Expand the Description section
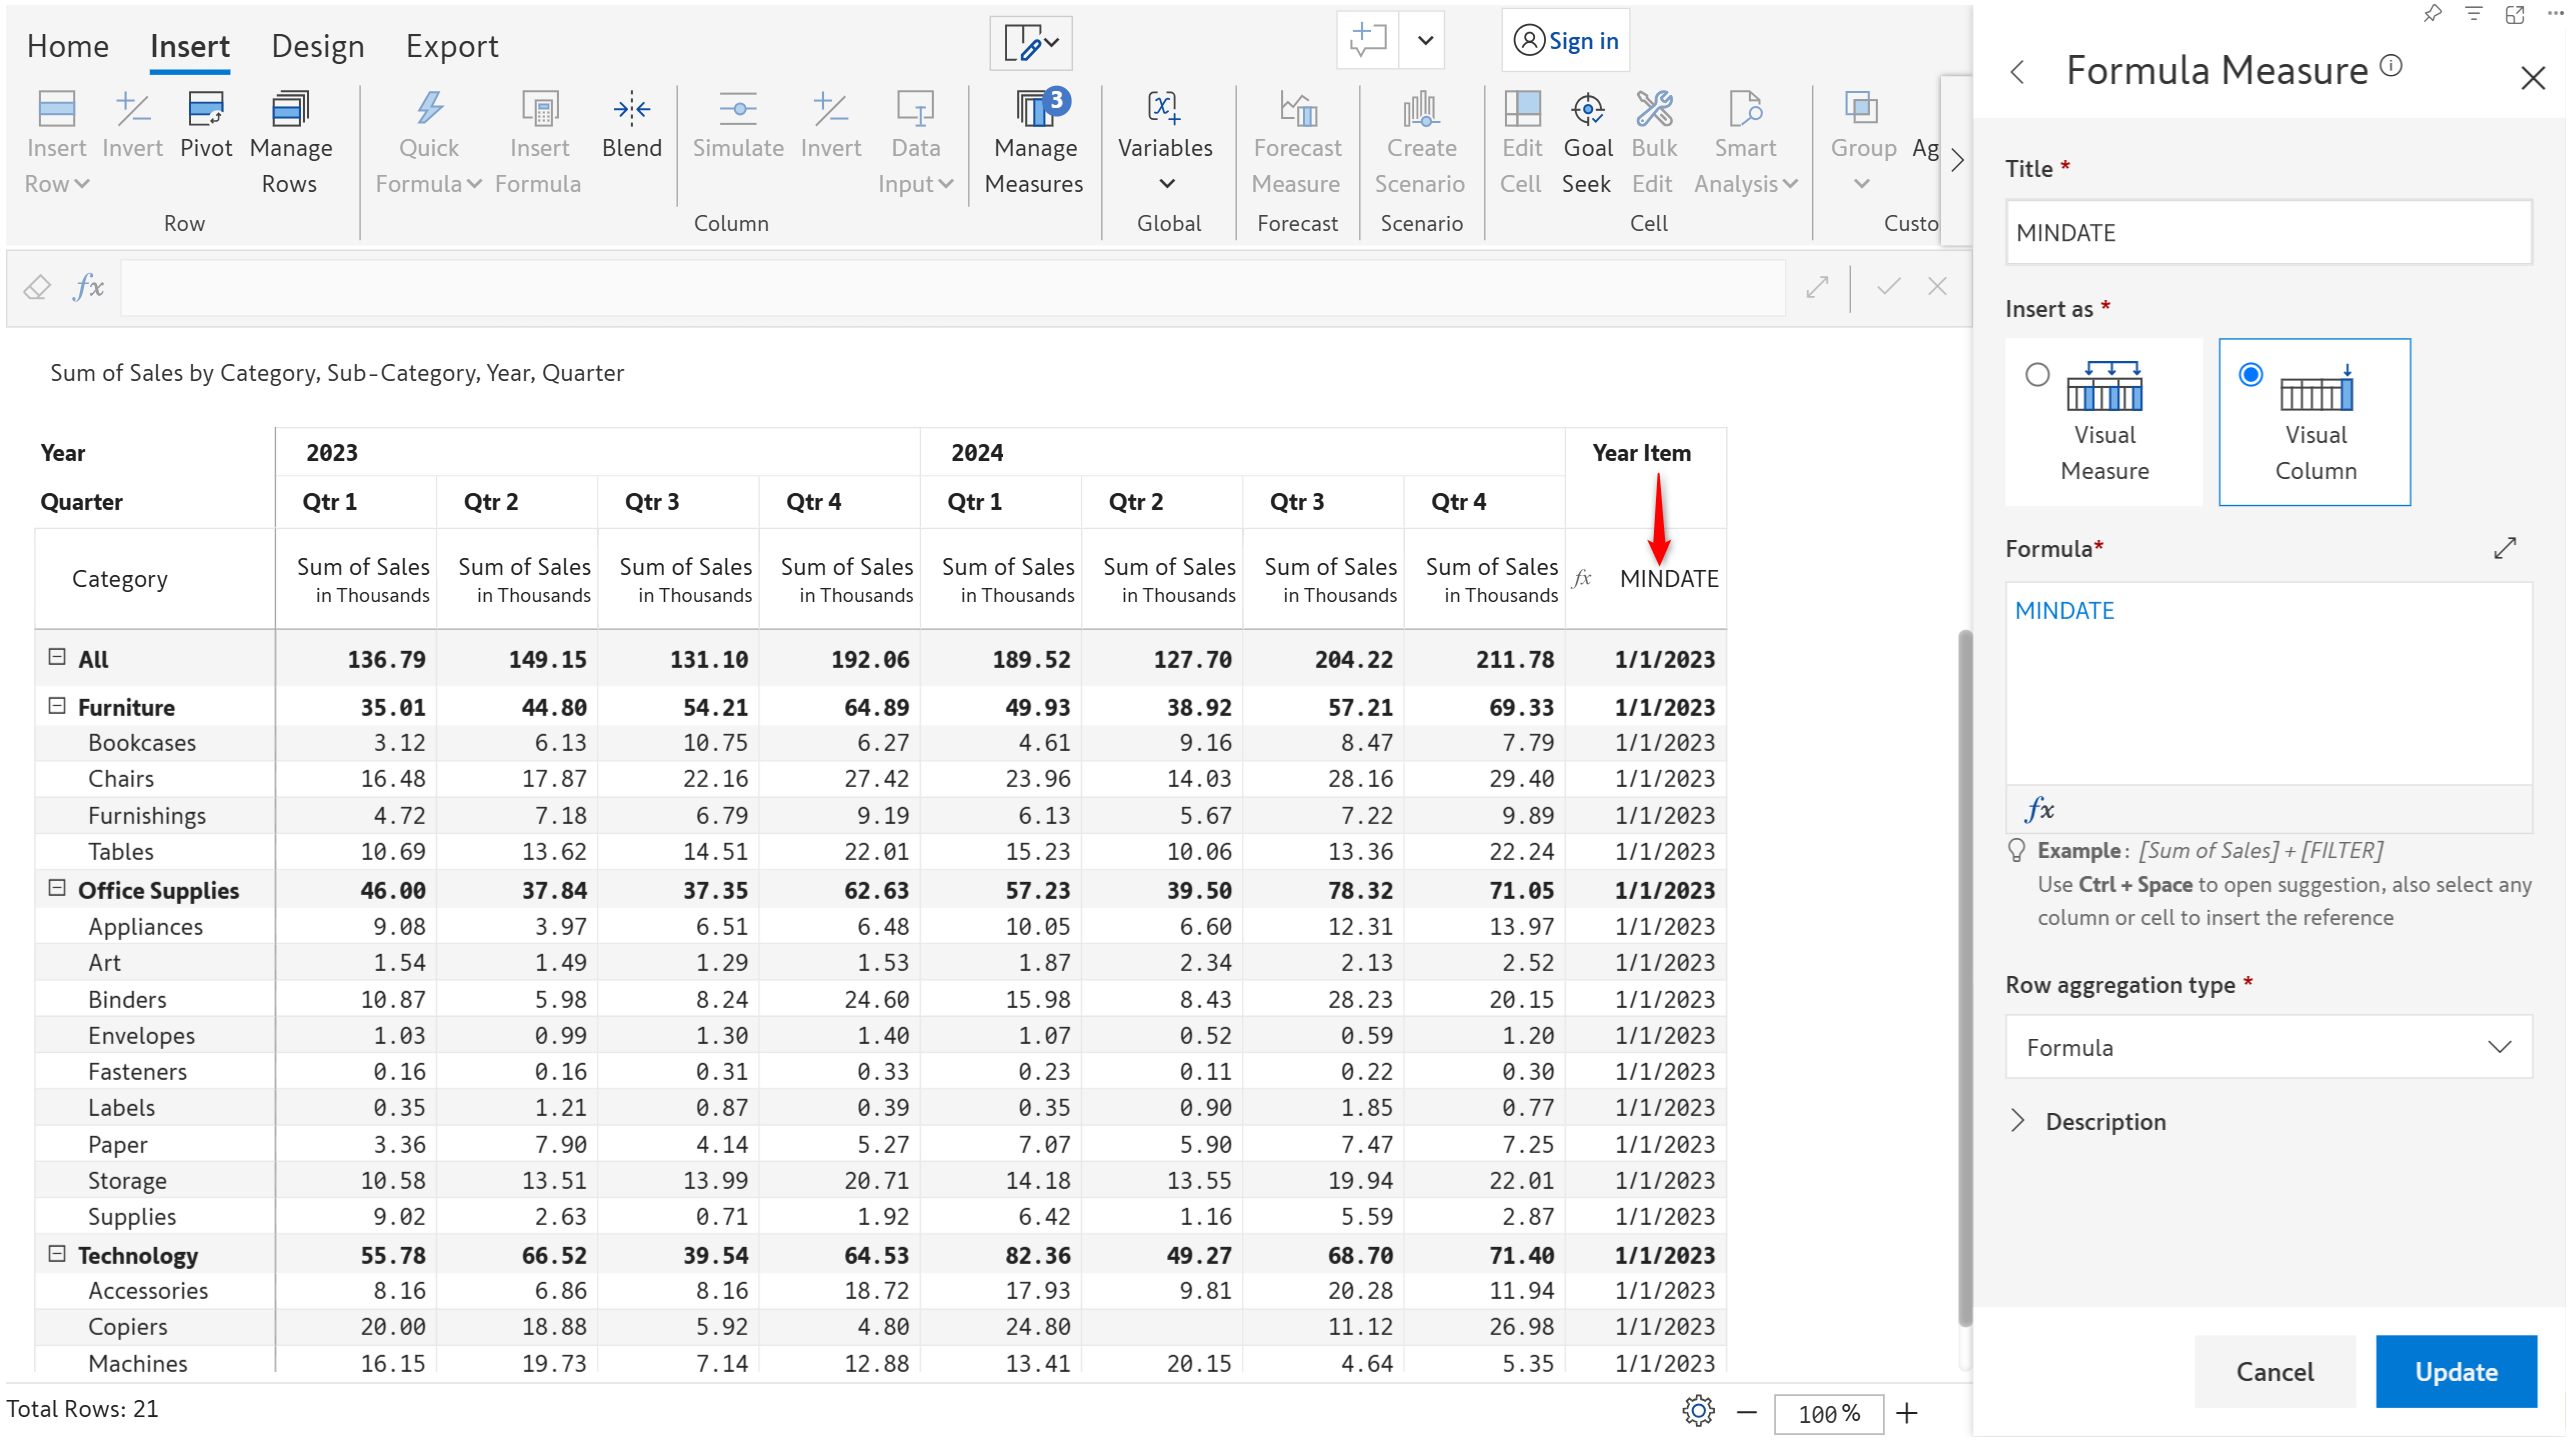This screenshot has width=2567, height=1440. coord(2018,1121)
